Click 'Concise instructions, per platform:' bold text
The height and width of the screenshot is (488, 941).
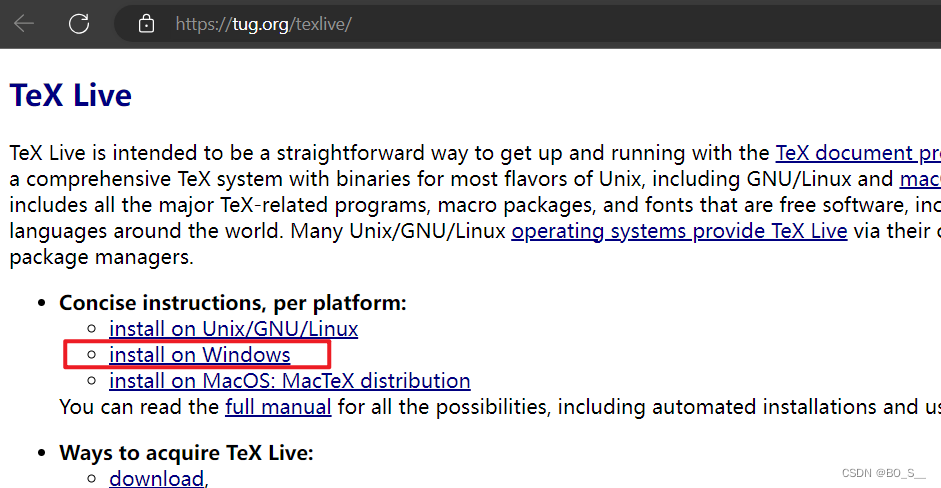pos(232,302)
